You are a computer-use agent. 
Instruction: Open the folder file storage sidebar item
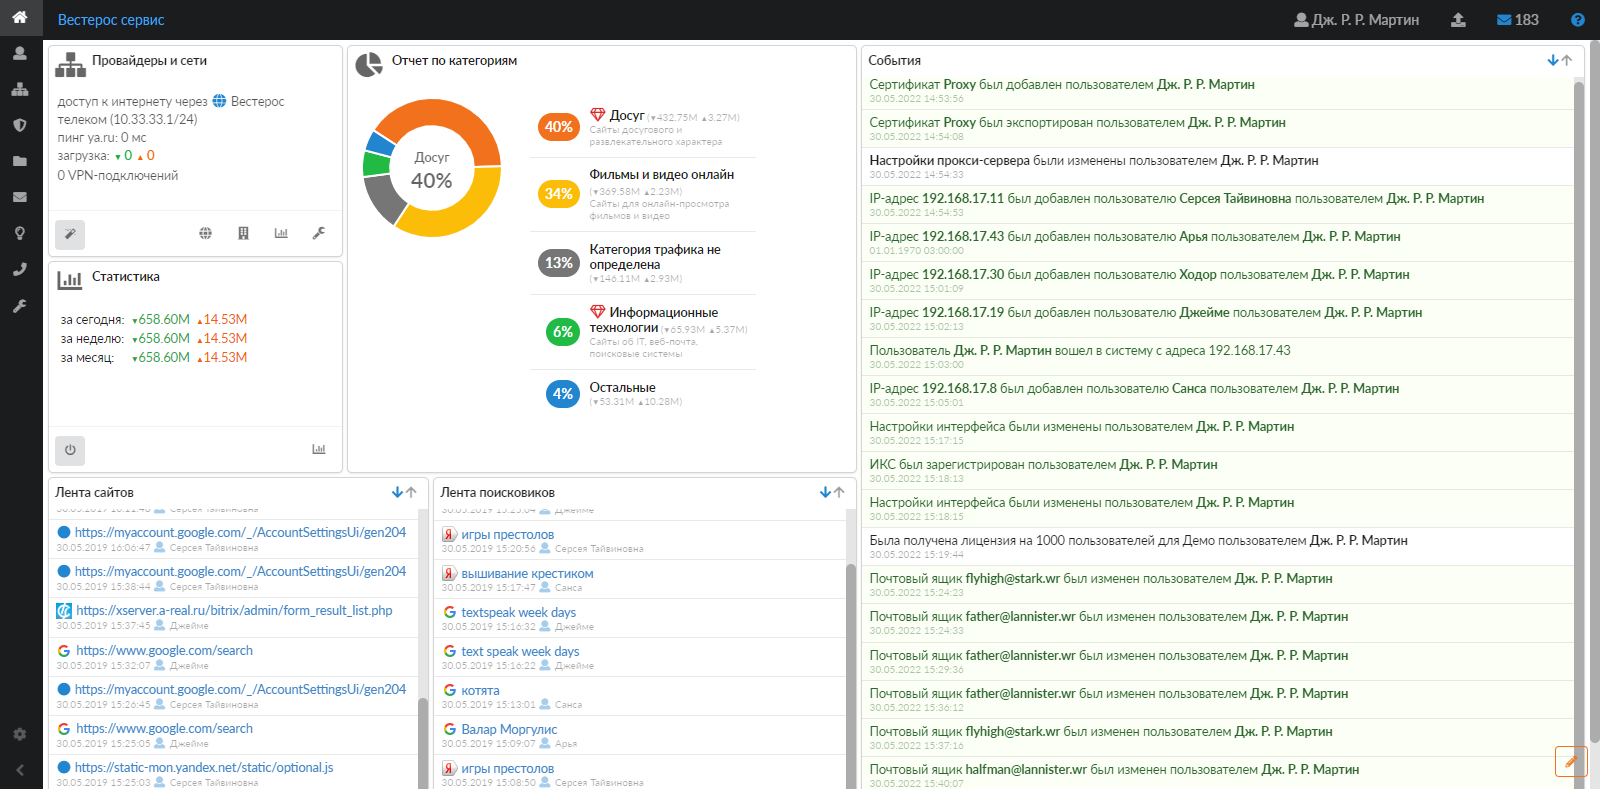[19, 161]
